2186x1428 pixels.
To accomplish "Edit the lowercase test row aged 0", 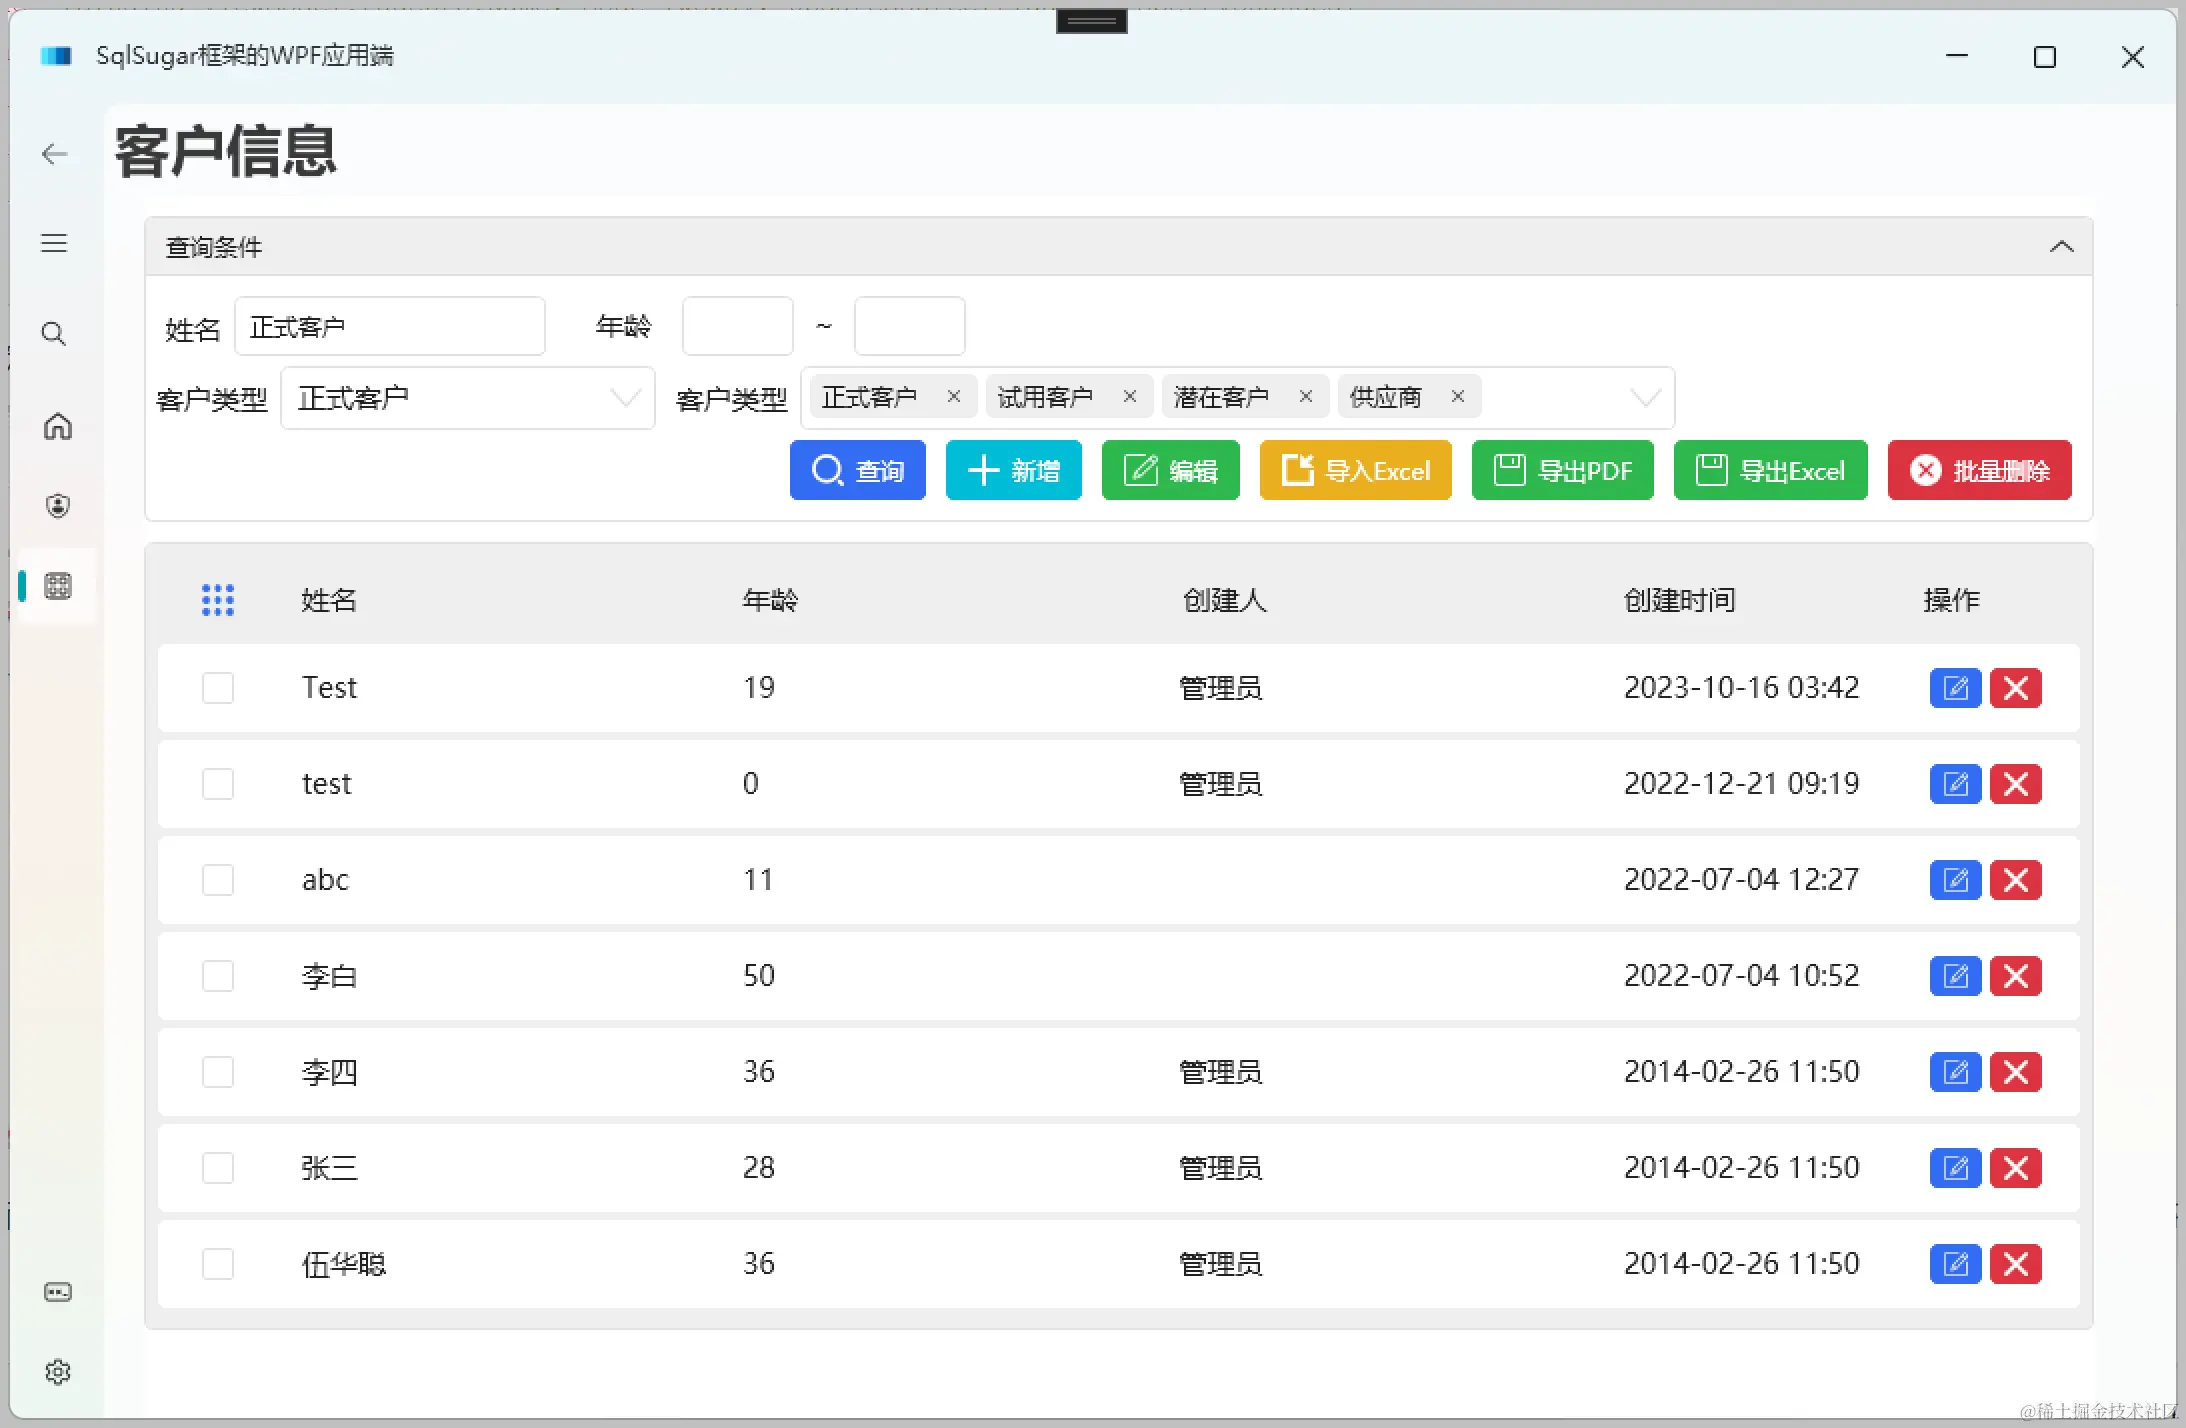I will pyautogui.click(x=1955, y=784).
